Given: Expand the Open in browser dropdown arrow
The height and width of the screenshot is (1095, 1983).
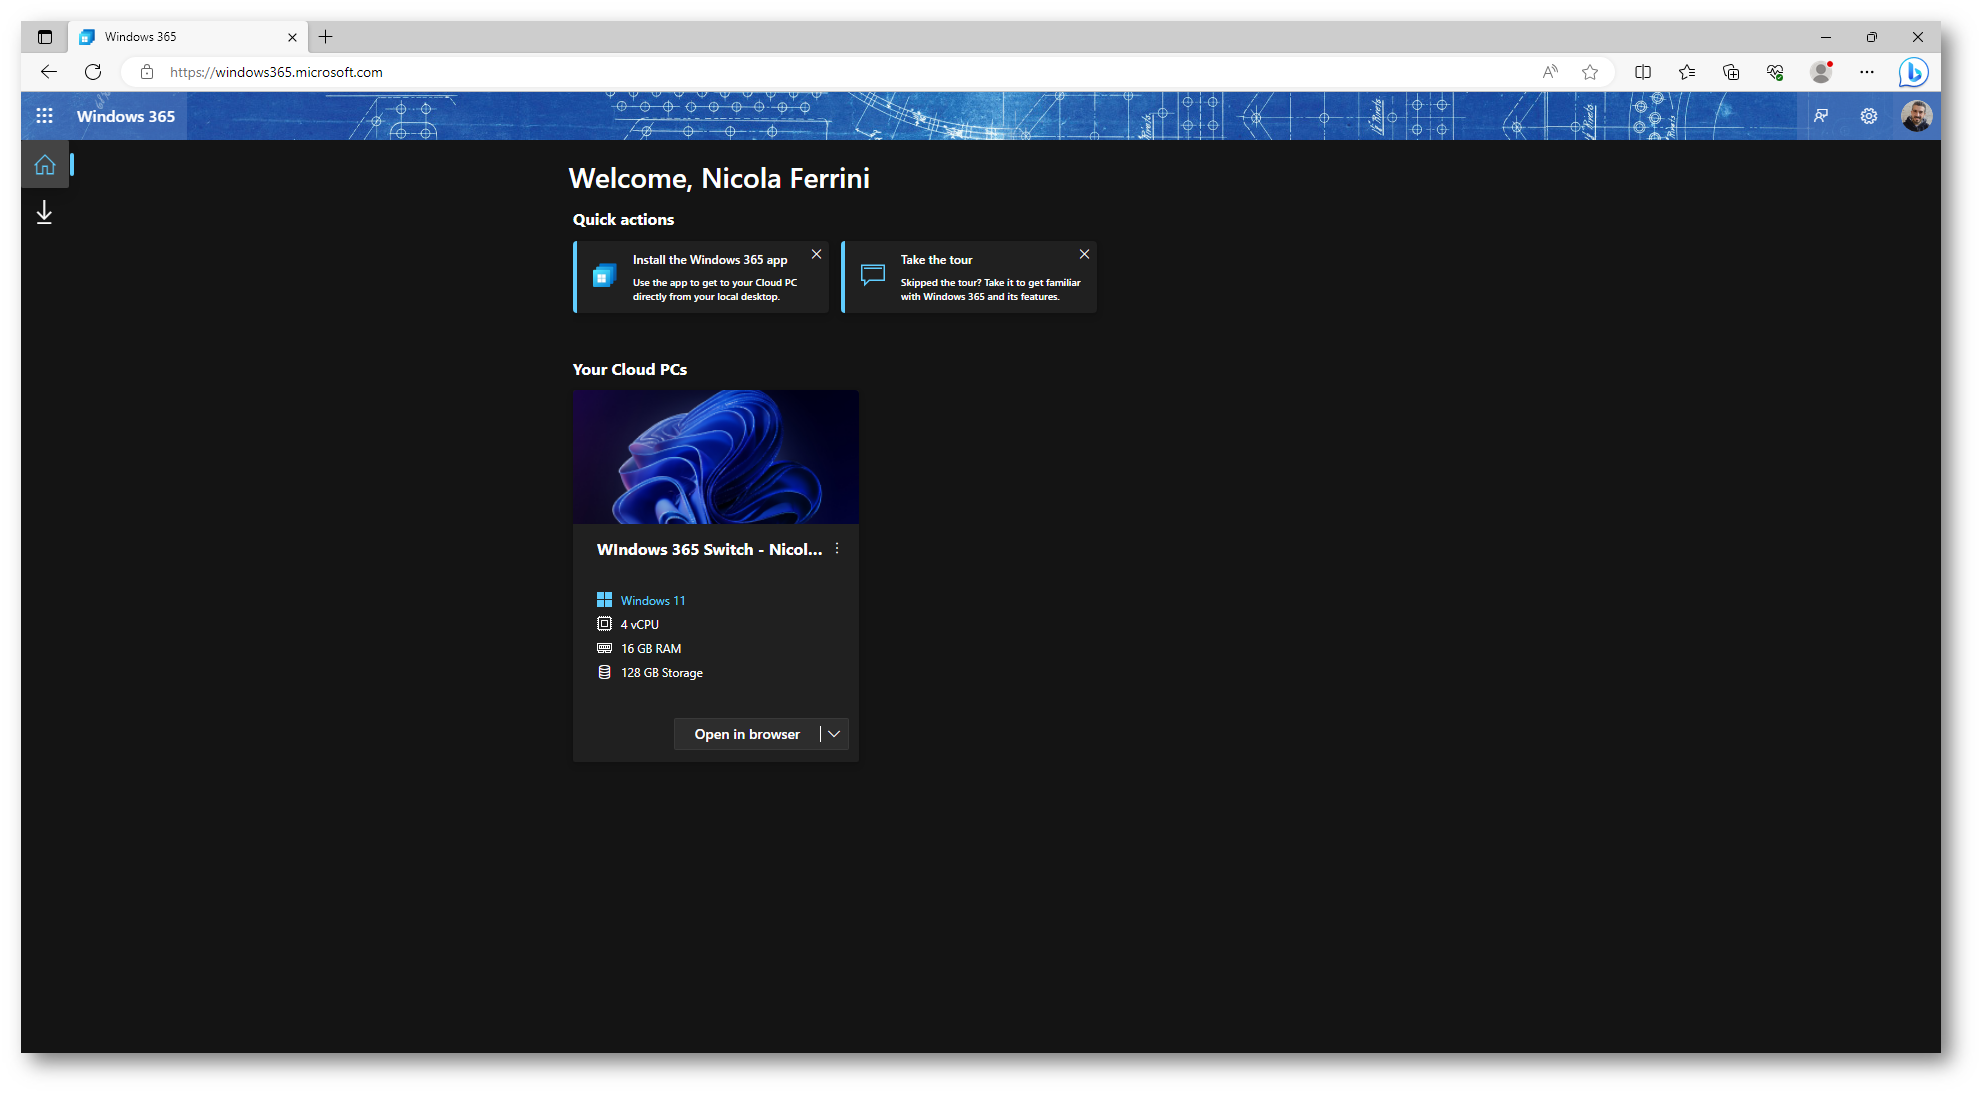Looking at the screenshot, I should pos(834,734).
